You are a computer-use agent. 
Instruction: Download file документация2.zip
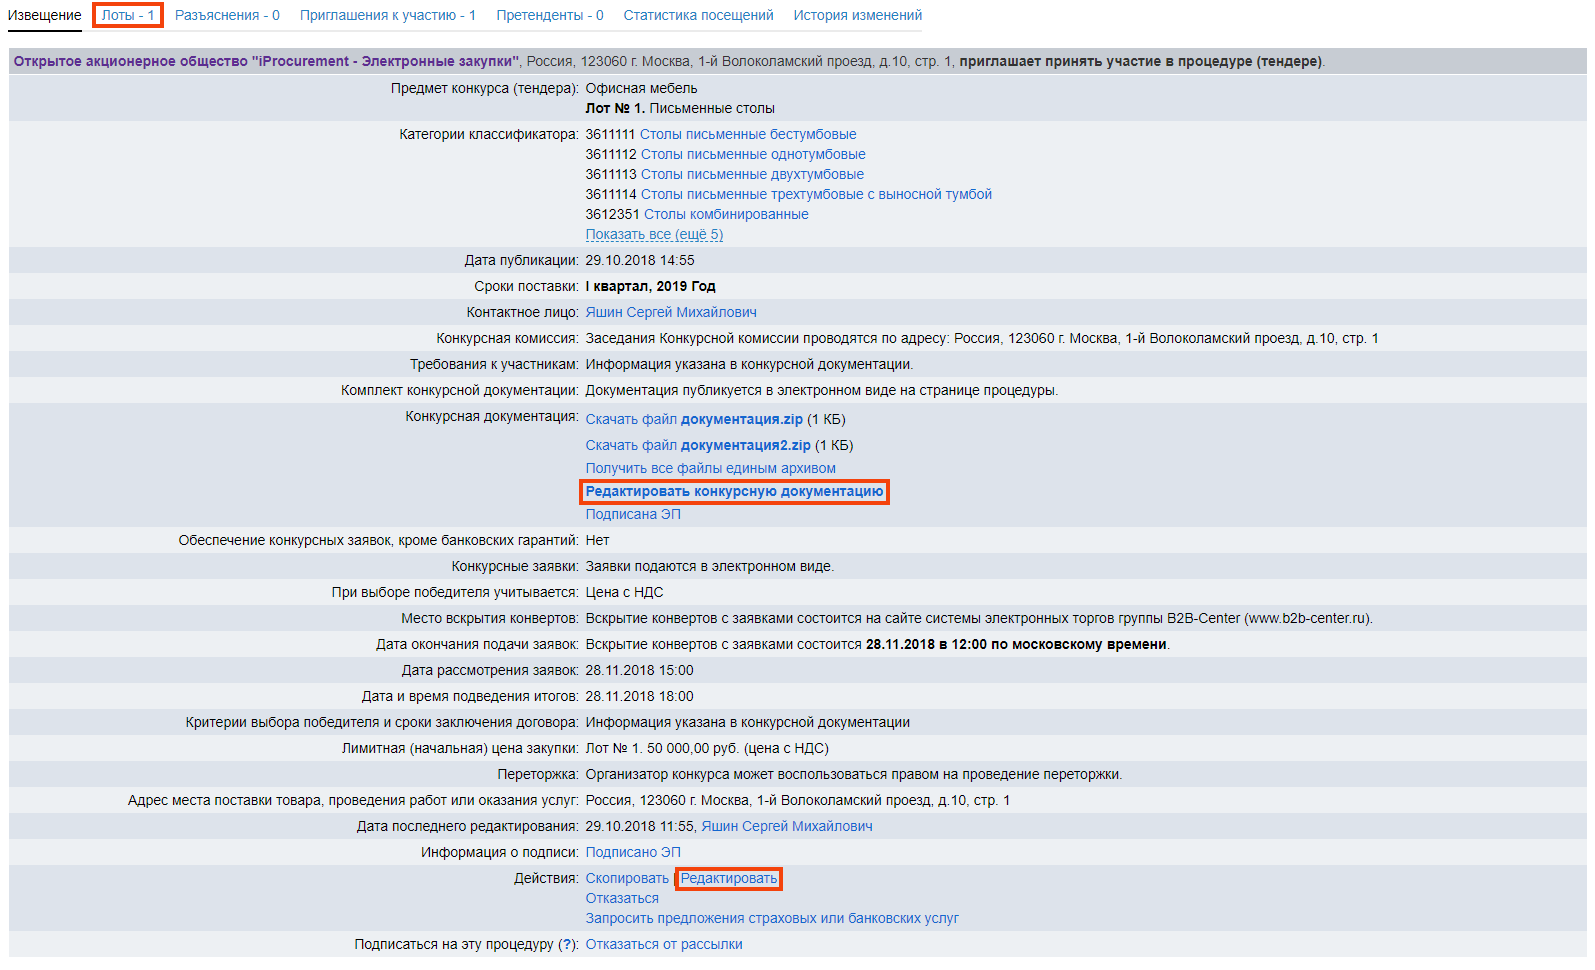click(698, 445)
